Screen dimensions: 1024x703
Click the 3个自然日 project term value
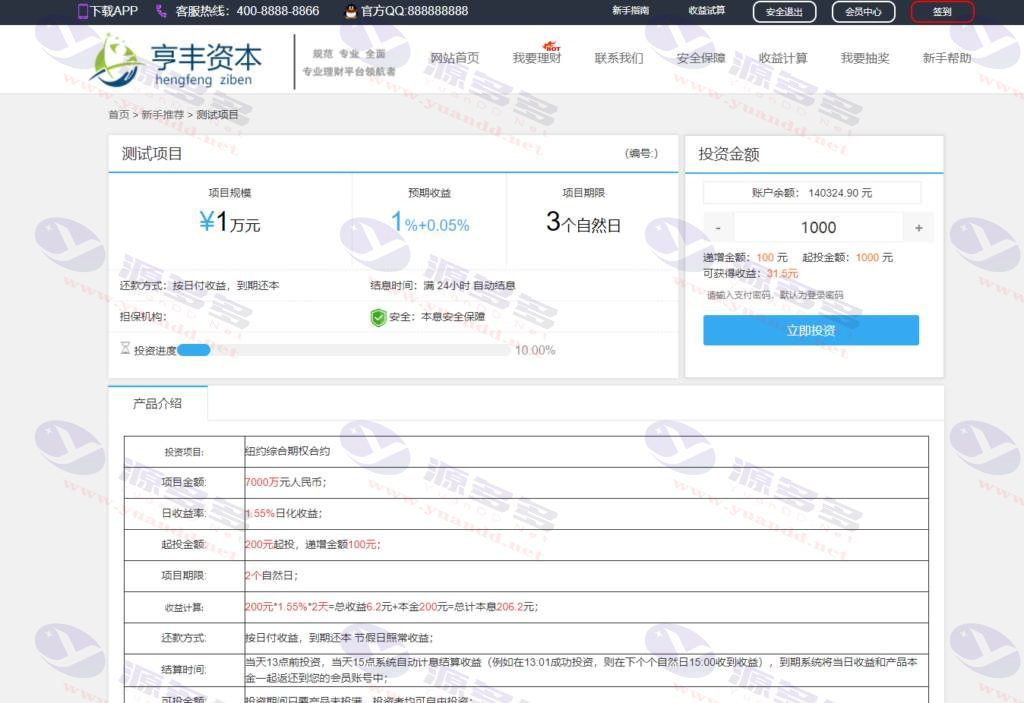click(x=583, y=222)
